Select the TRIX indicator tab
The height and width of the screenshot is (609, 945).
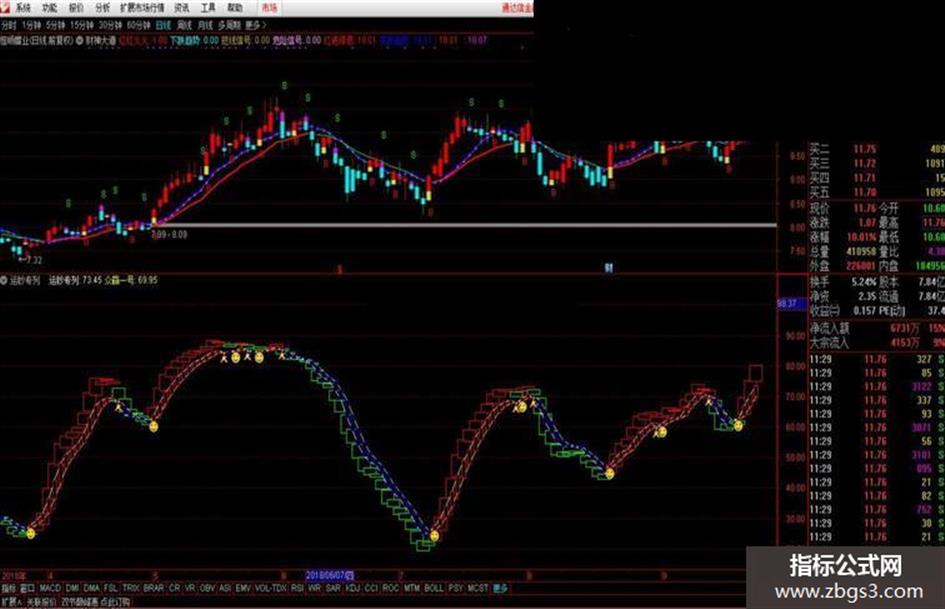click(131, 588)
